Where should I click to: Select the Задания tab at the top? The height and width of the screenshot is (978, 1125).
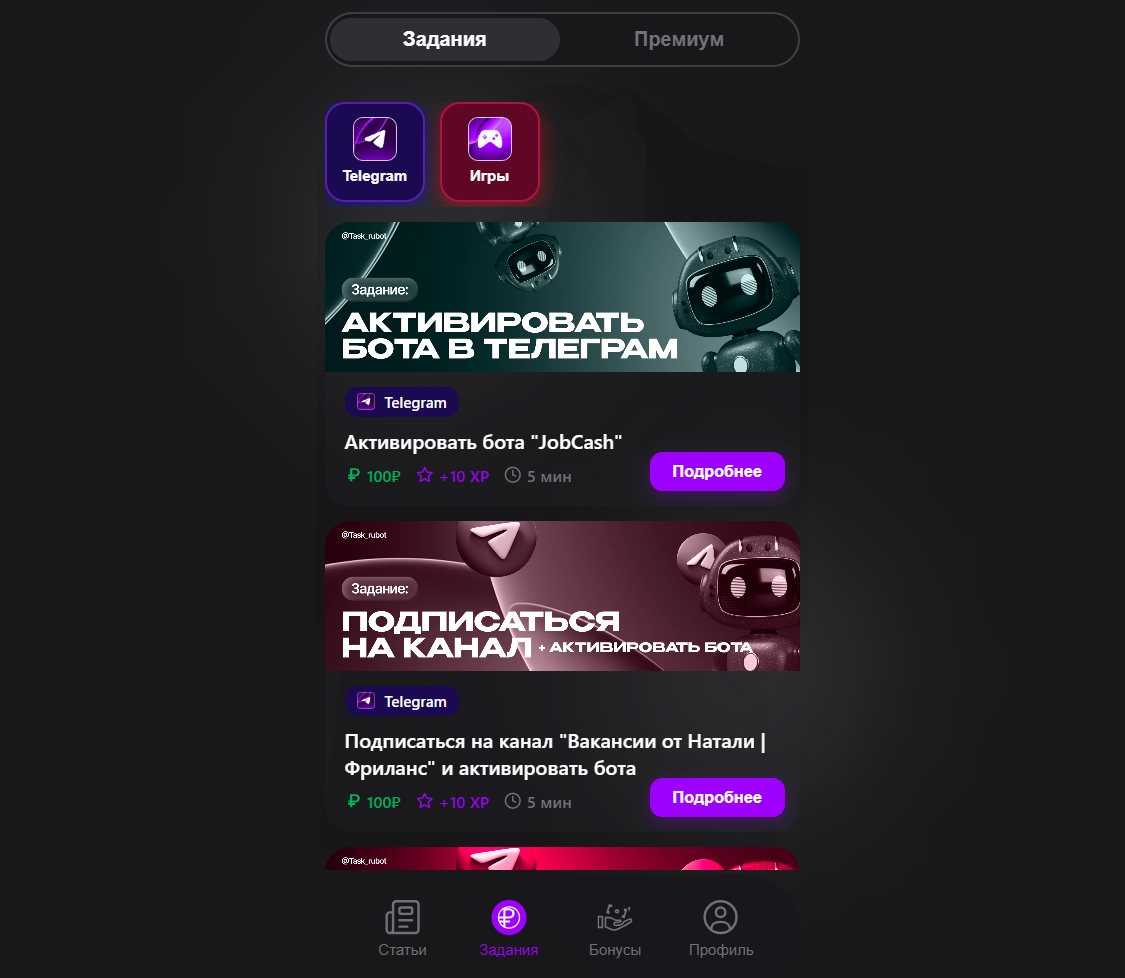point(444,39)
